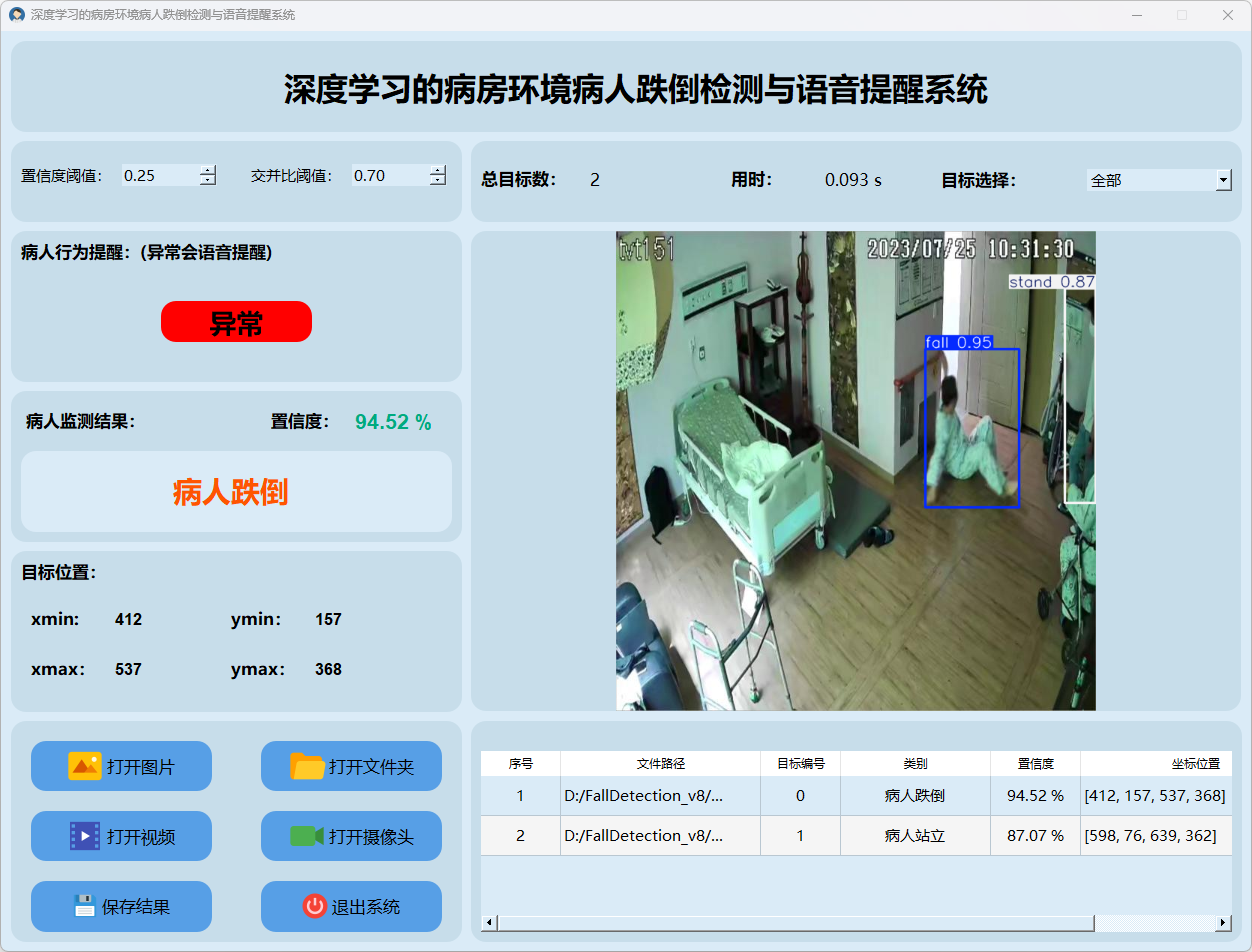Load a video with 打开视频 label
1252x952 pixels.
(x=141, y=837)
